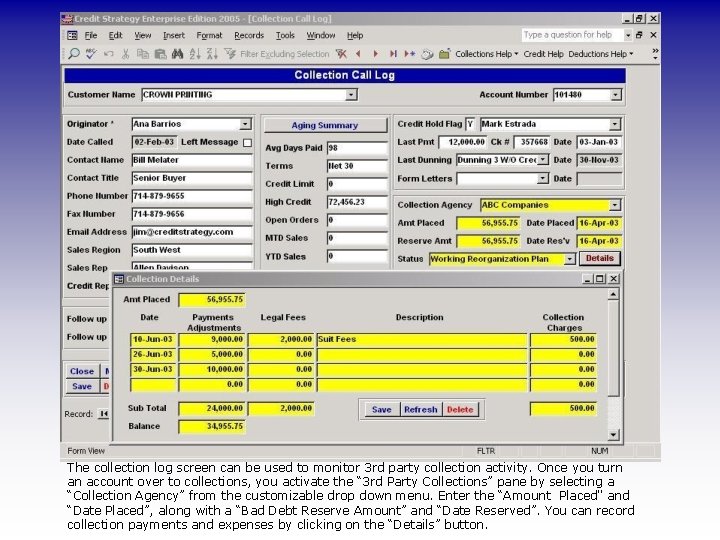Click the Suit Fees description cell
Screen dimensions: 720x540
422,339
